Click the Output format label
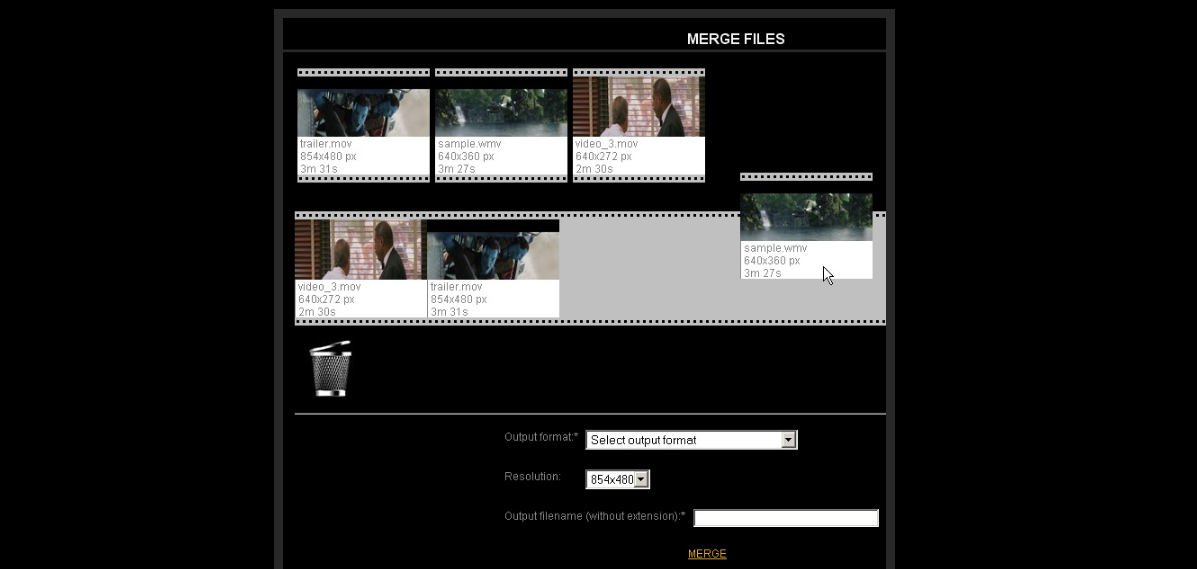The width and height of the screenshot is (1197, 569). click(x=541, y=437)
